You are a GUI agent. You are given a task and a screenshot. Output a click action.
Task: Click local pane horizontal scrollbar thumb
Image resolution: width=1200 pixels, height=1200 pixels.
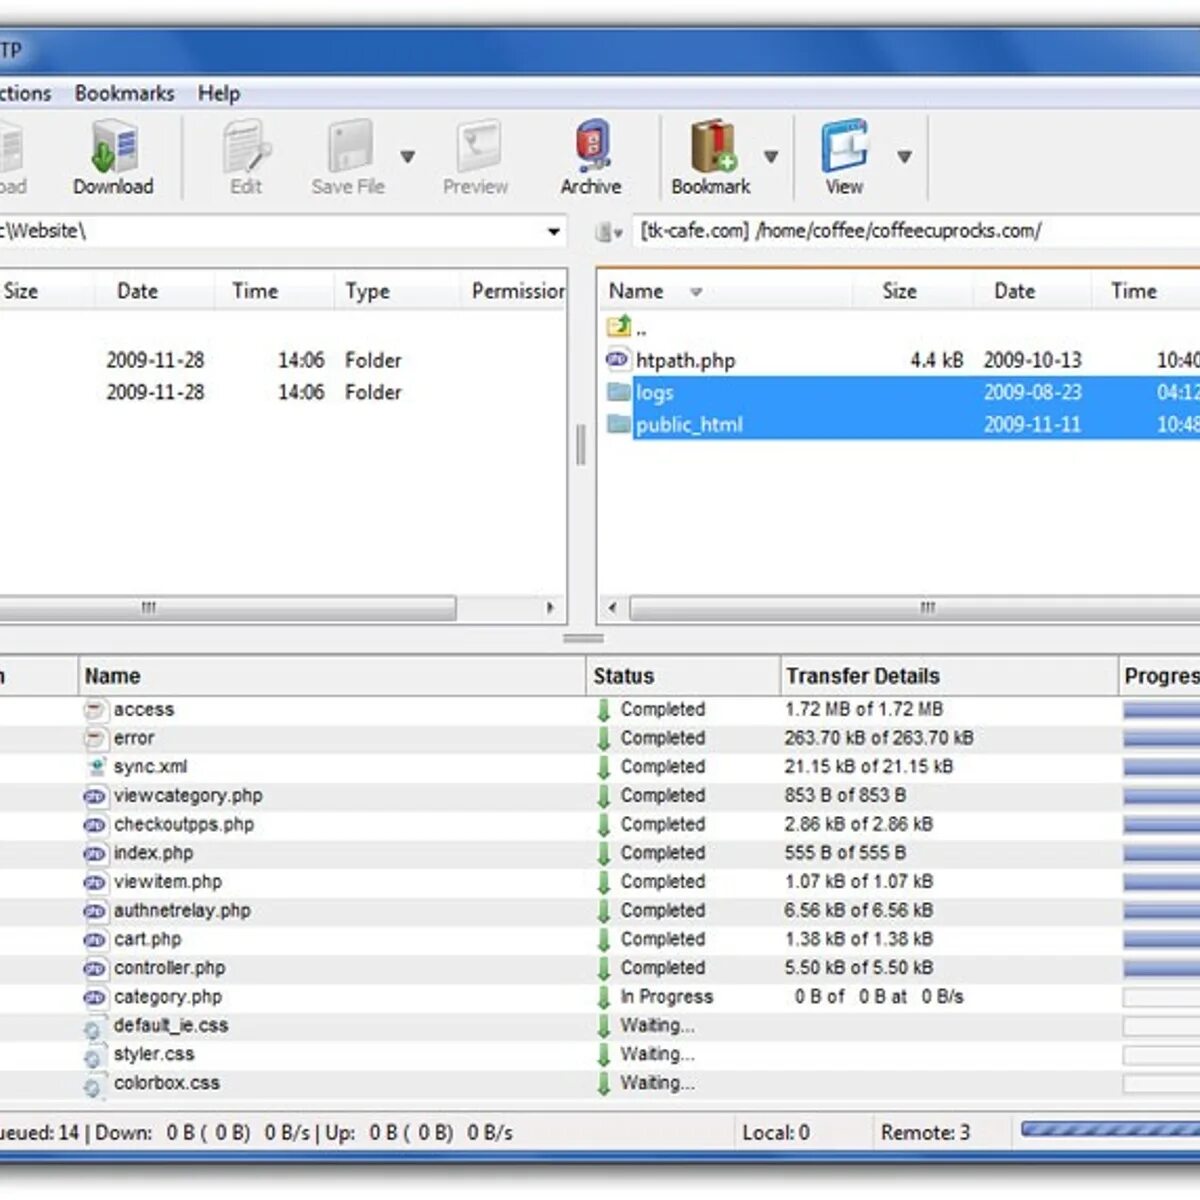pyautogui.click(x=227, y=608)
